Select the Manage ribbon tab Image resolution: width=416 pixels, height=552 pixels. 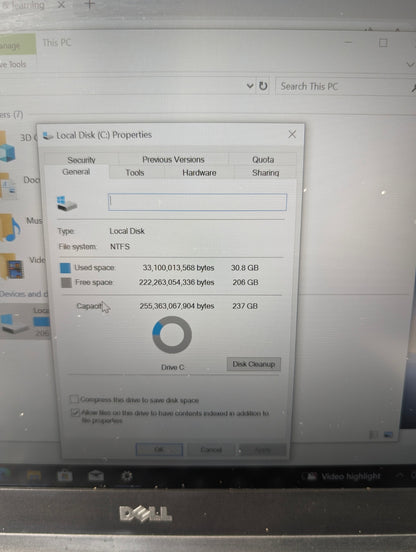(x=18, y=45)
